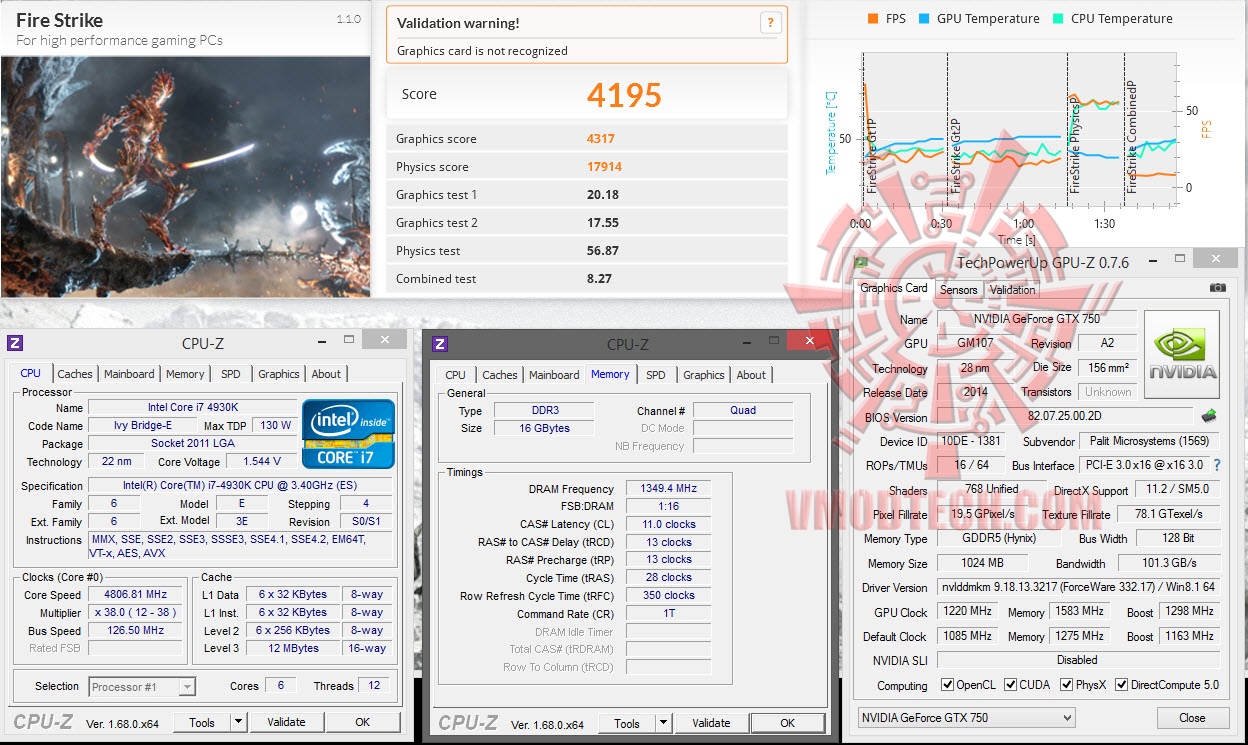This screenshot has width=1248, height=745.
Task: Click OK in the CPU-Z processor window
Action: pos(362,722)
